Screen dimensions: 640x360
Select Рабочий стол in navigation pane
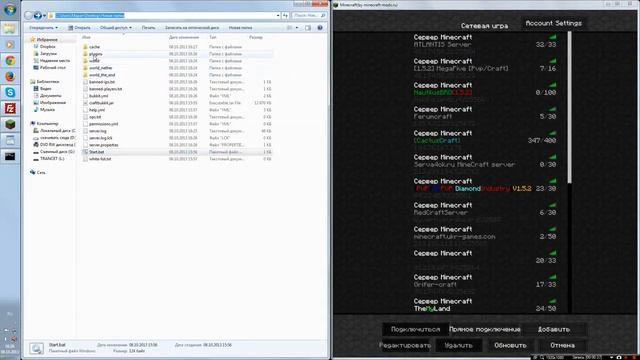tap(53, 67)
